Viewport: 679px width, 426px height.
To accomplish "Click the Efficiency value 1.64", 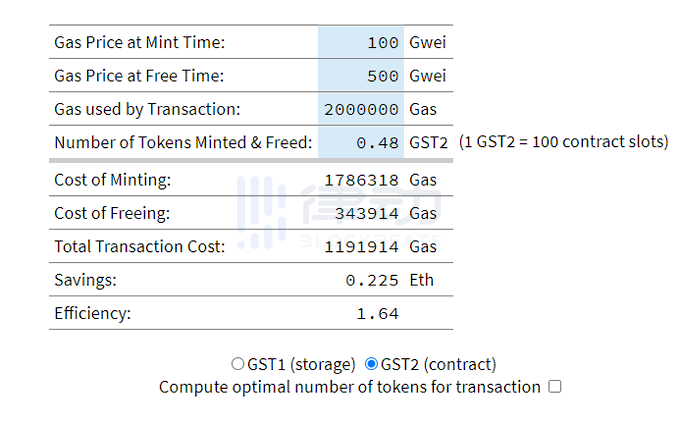I will 378,313.
